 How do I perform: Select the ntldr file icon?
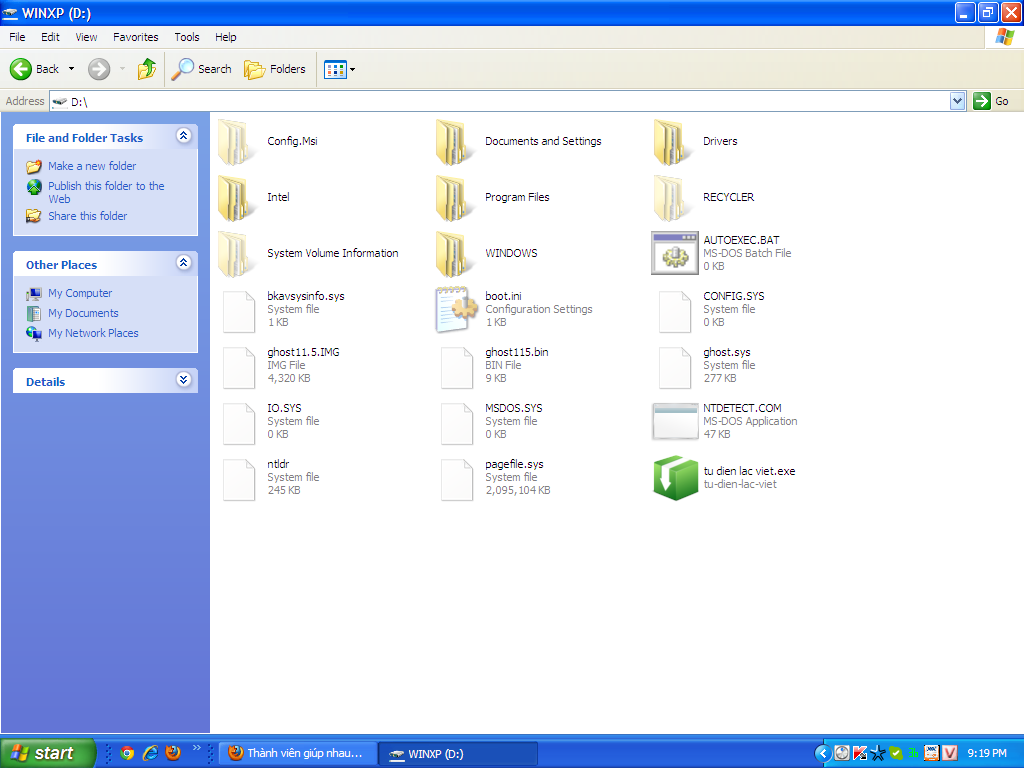238,481
